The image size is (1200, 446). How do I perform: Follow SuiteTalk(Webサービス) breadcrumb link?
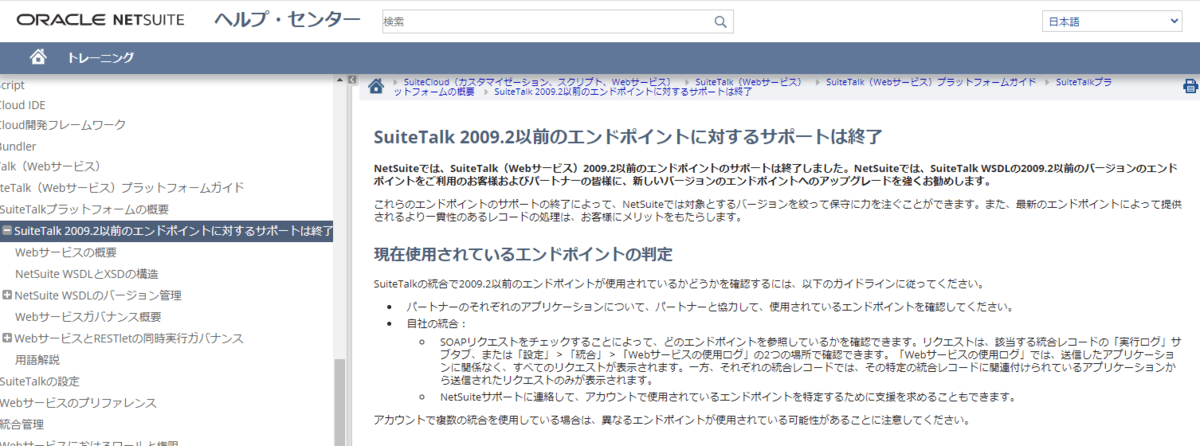click(x=749, y=81)
